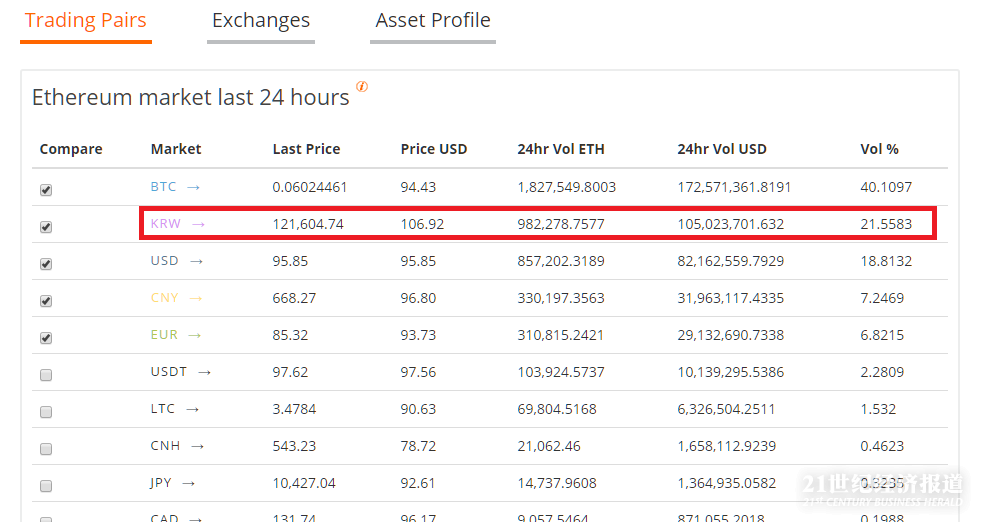The width and height of the screenshot is (992, 522).
Task: Open the Asset Profile tab
Action: 433,21
